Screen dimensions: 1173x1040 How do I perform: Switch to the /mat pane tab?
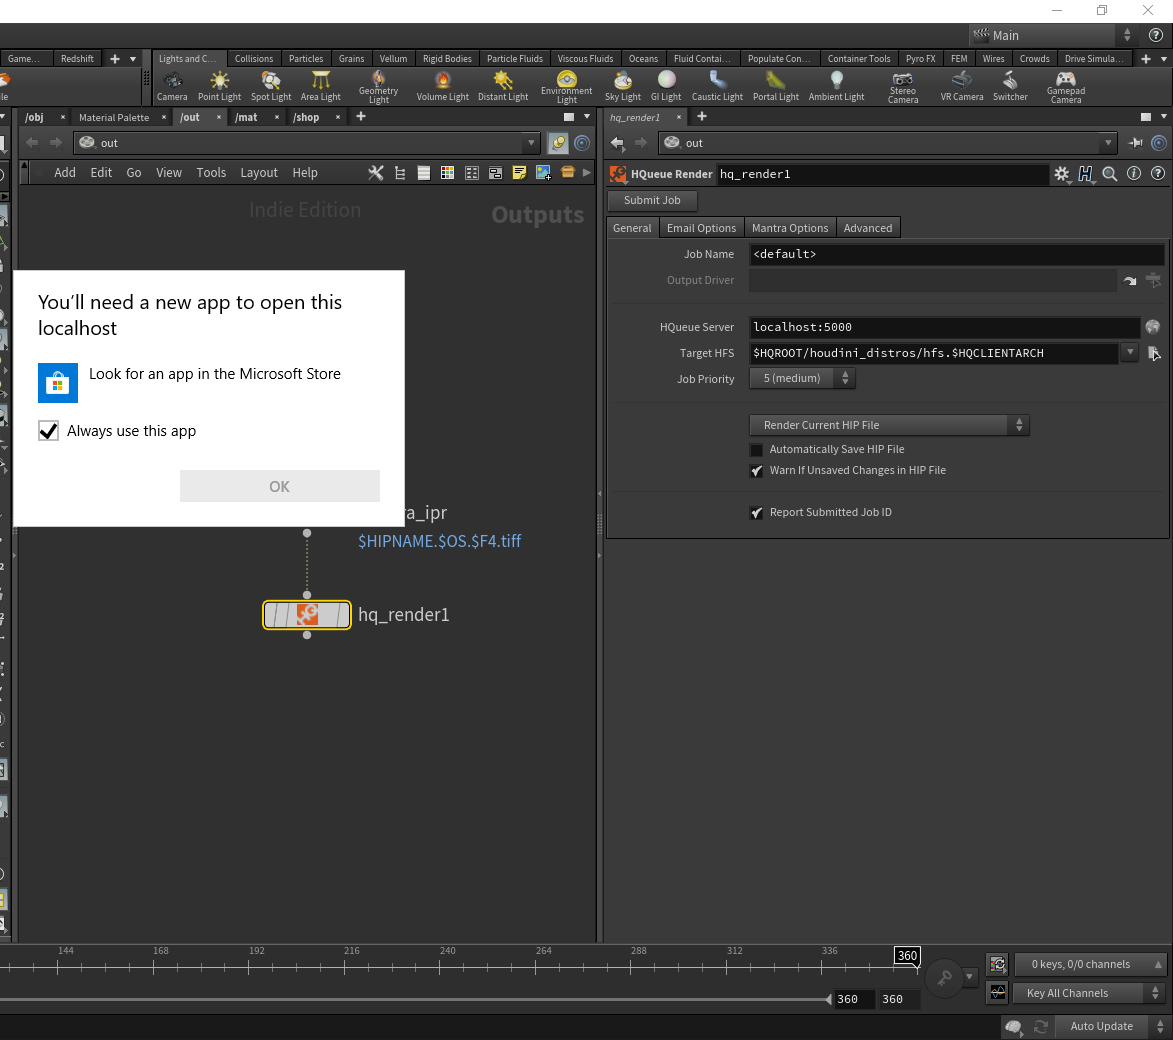[246, 117]
